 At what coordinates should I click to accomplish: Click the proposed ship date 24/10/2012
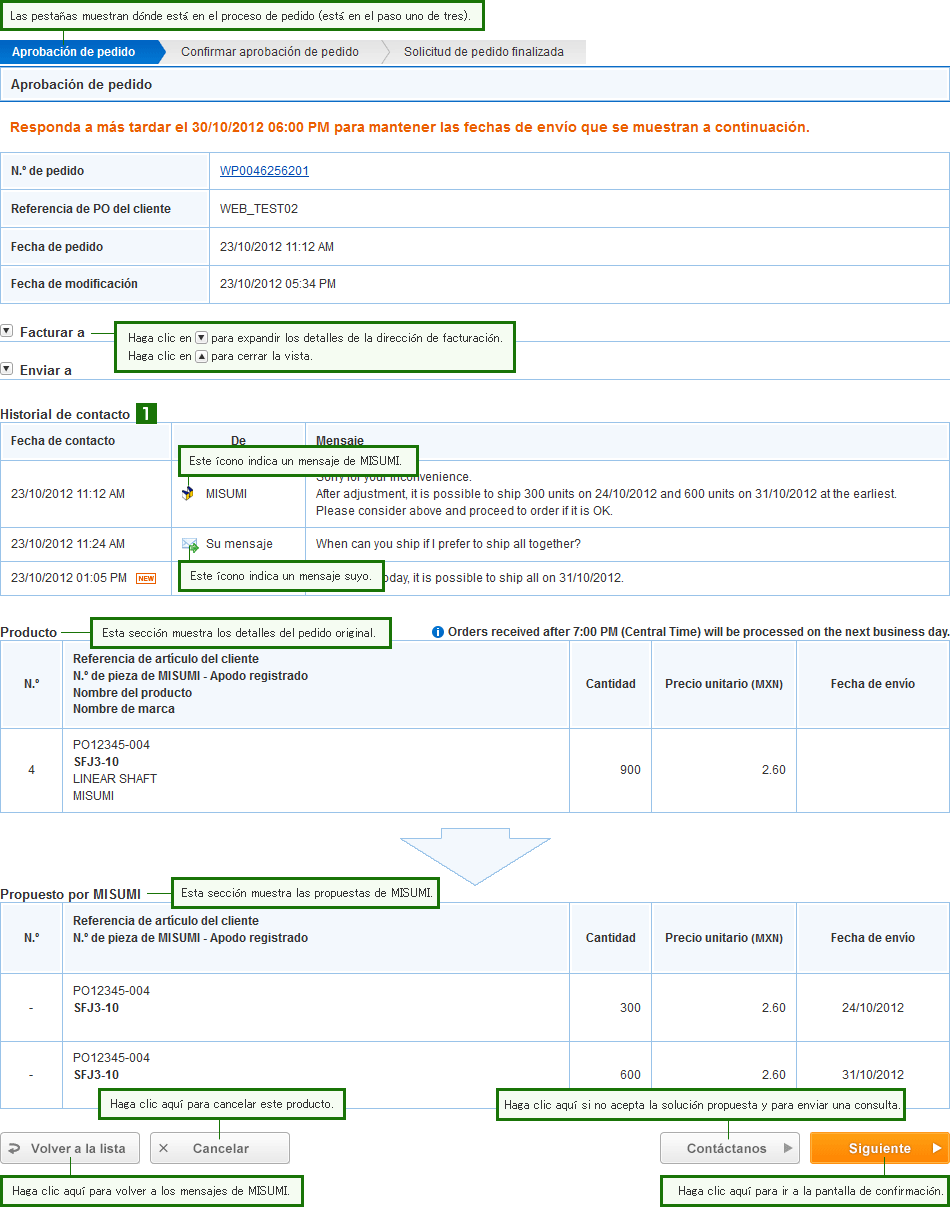(x=873, y=1008)
